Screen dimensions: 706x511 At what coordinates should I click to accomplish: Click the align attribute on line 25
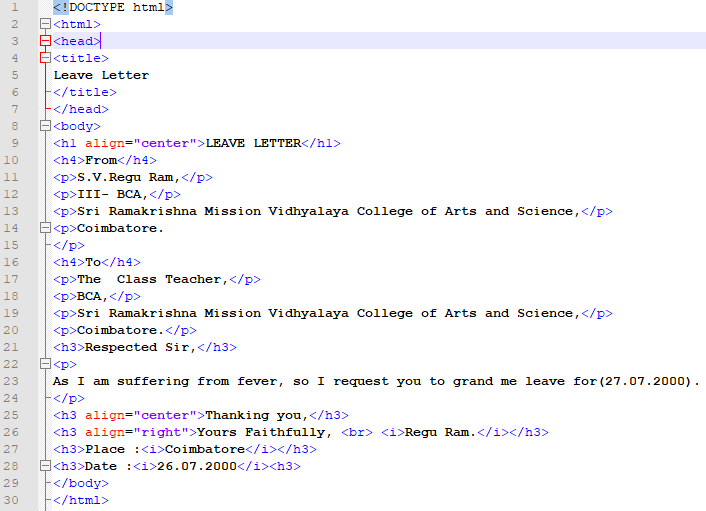(105, 415)
